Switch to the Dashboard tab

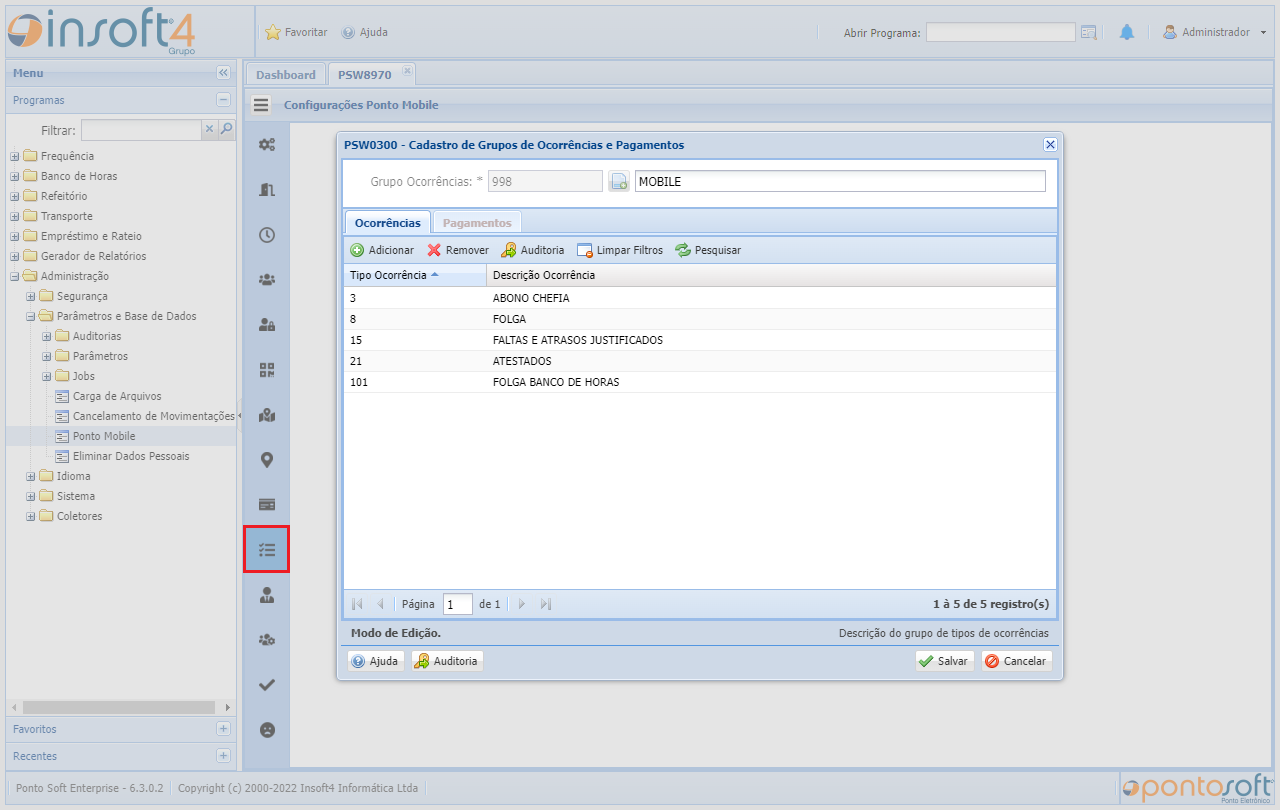tap(285, 75)
